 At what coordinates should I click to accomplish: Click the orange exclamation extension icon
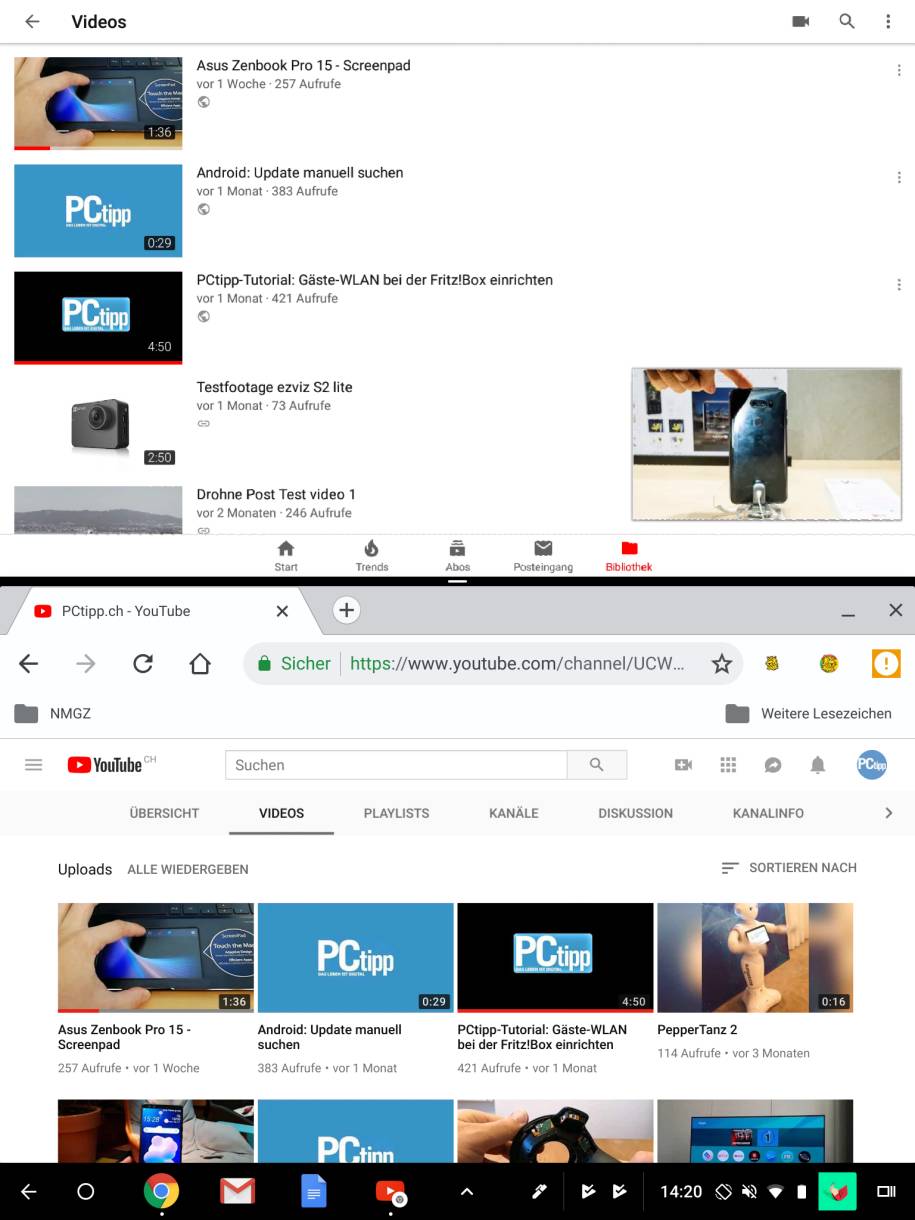pos(886,663)
